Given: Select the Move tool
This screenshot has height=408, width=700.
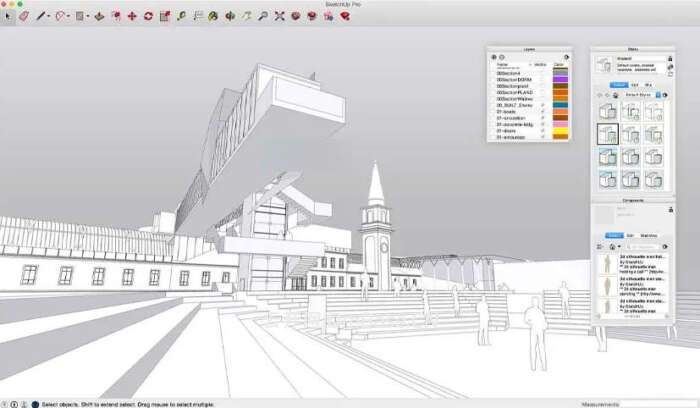Looking at the screenshot, I should coord(132,17).
